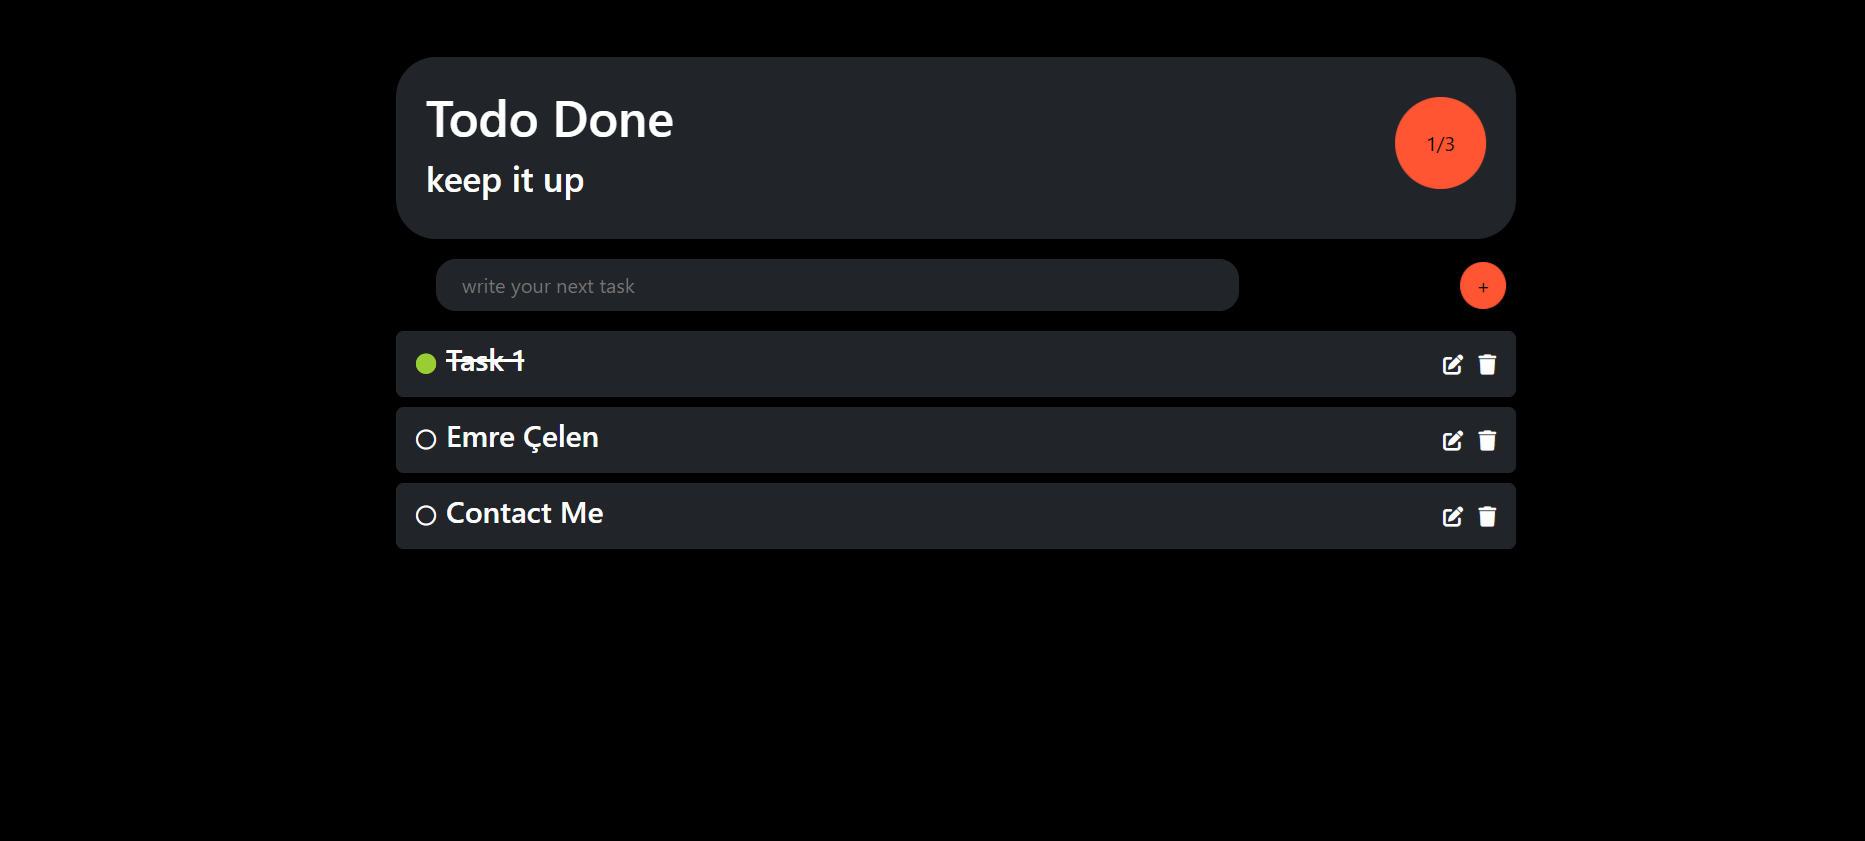Screen dimensions: 1865x841
Task: Click the keep it up subtitle
Action: 505,181
